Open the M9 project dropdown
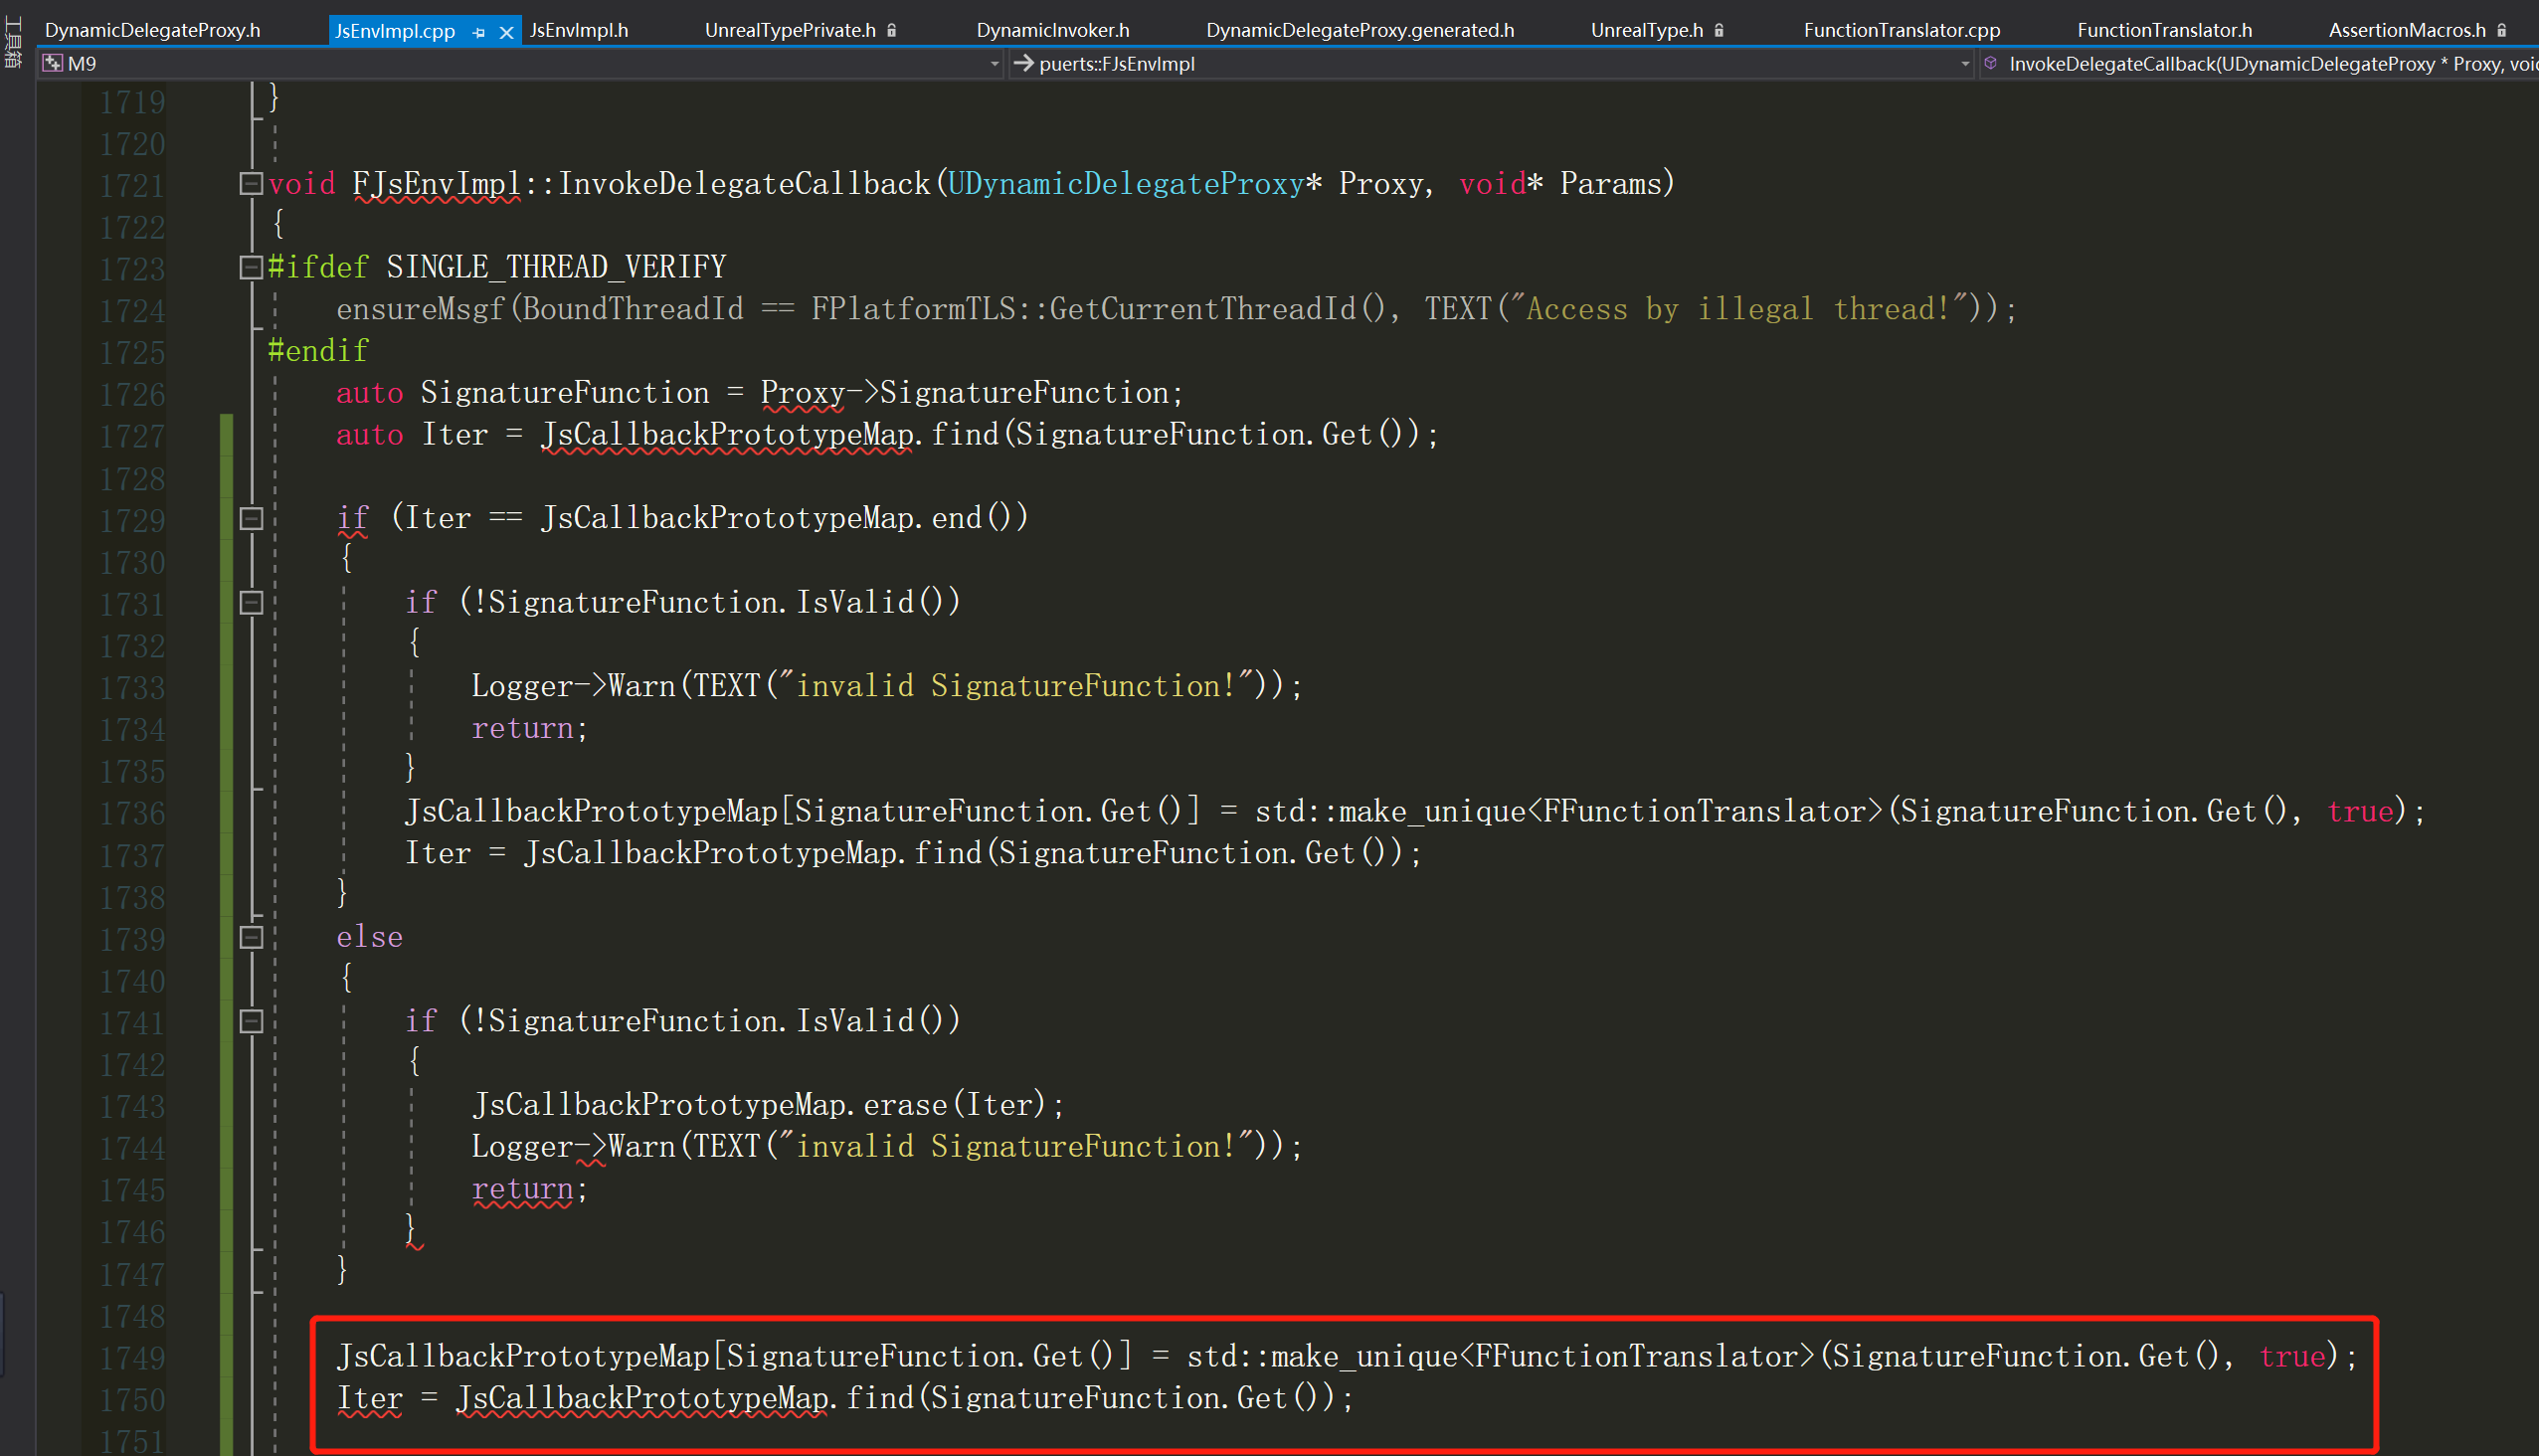The image size is (2539, 1456). [993, 63]
